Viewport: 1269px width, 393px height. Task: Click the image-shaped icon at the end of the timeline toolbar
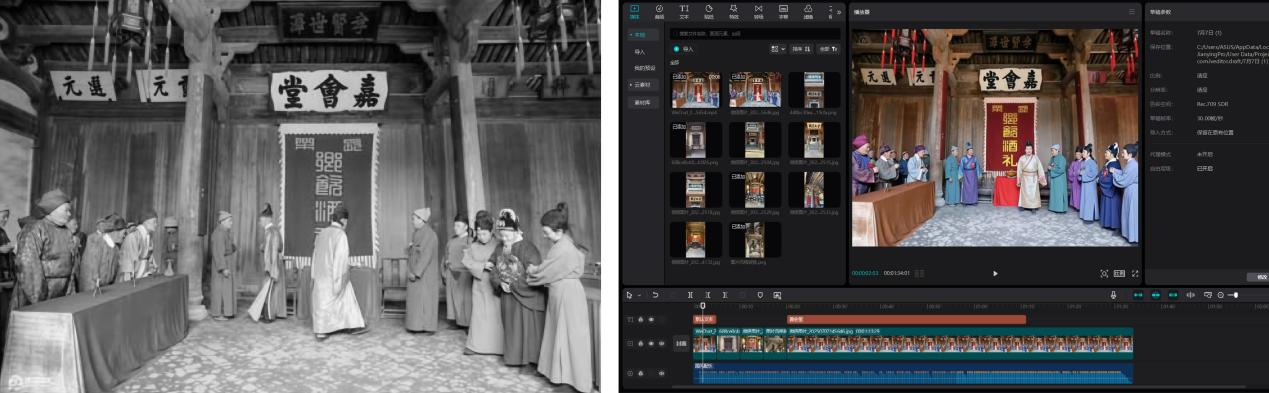777,295
